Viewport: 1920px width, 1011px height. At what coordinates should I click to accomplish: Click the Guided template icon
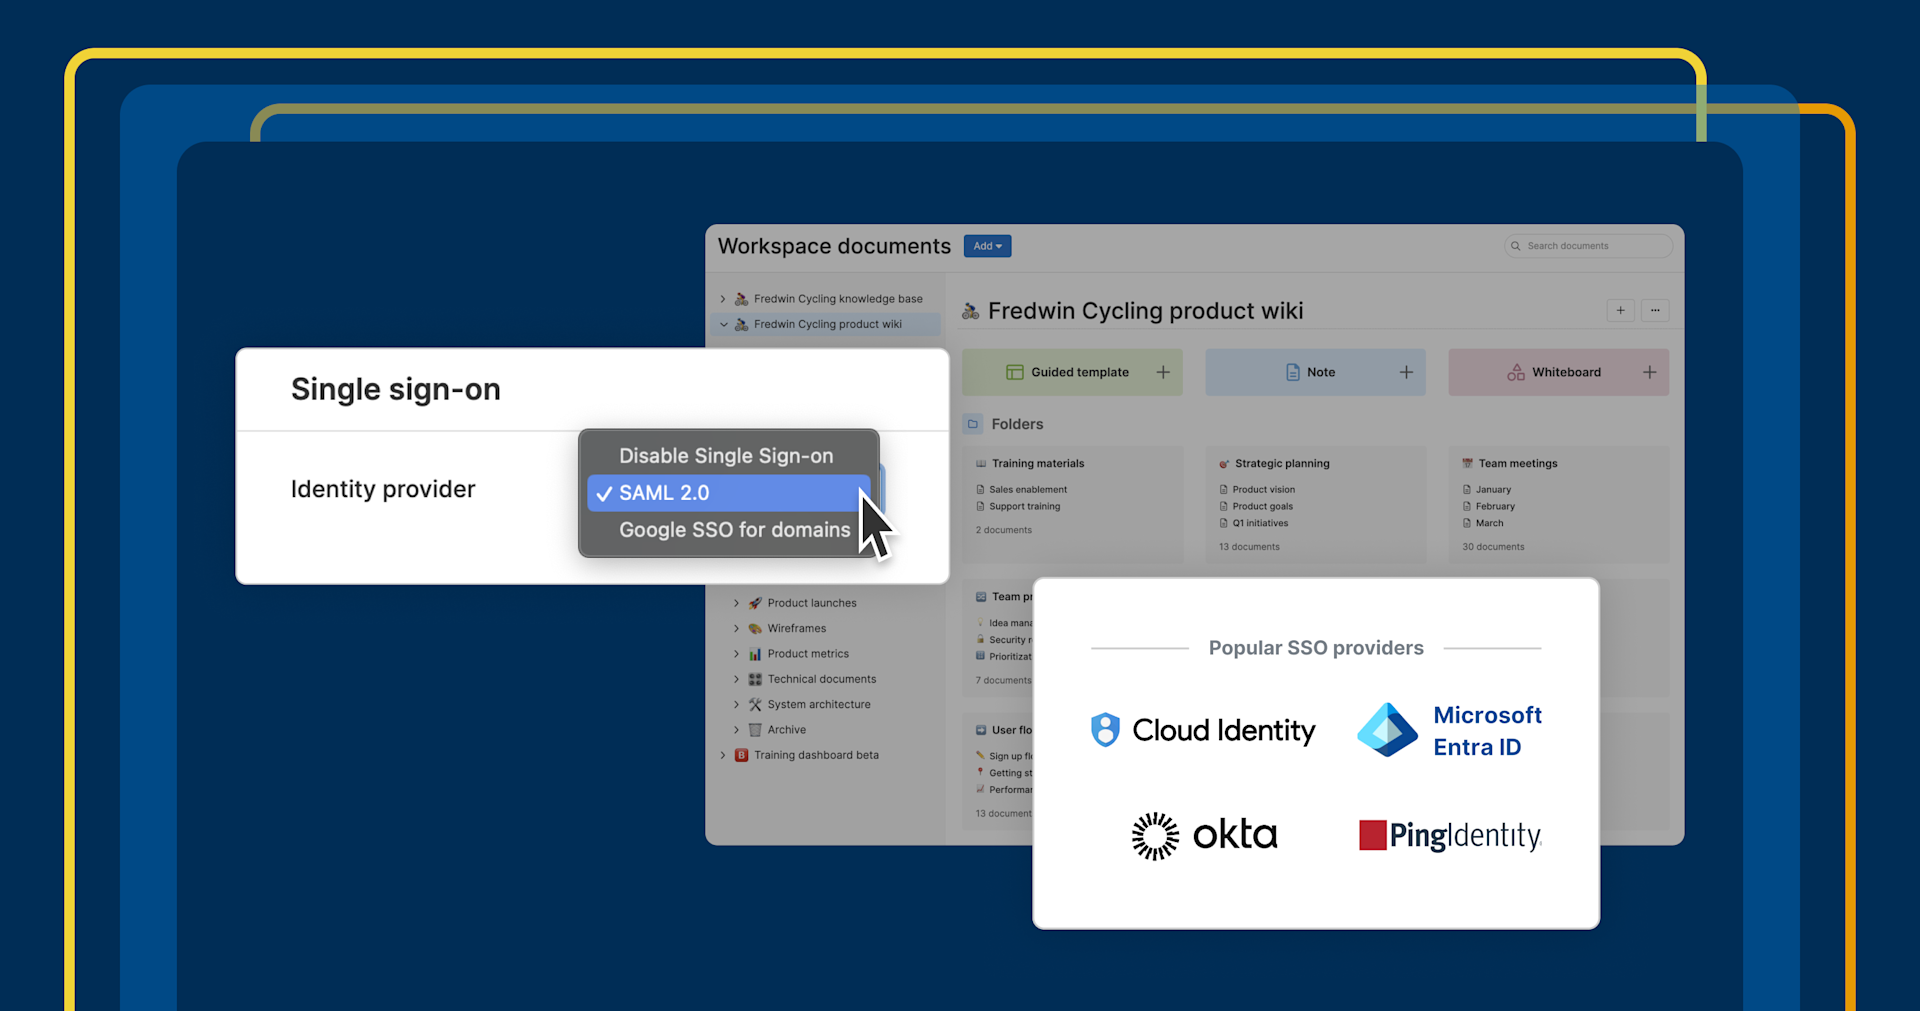point(1014,371)
